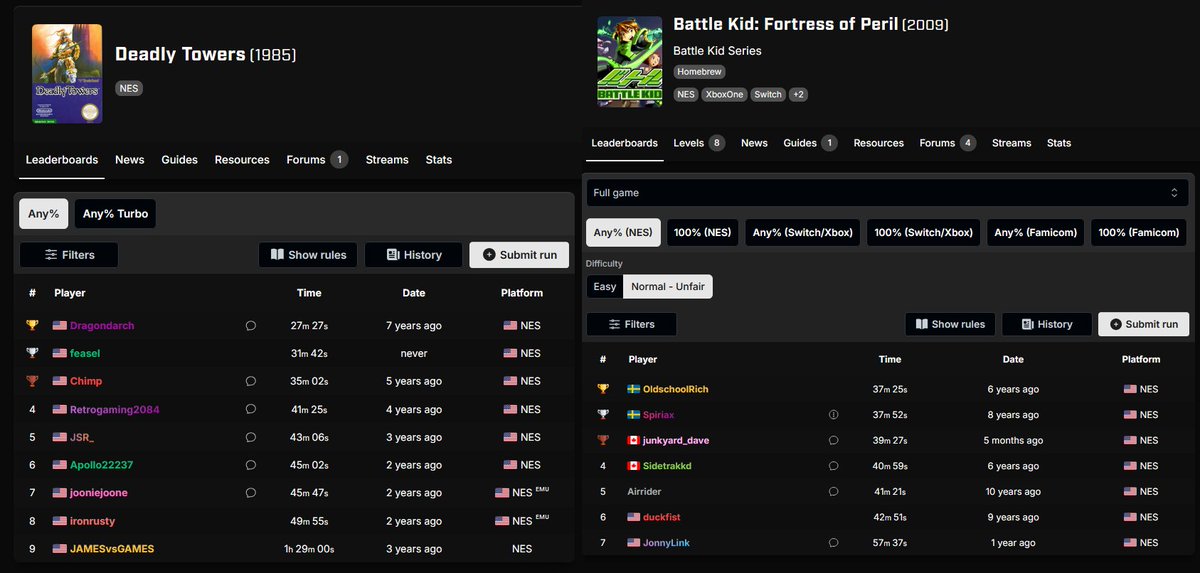Select 100% (Famicom) category
Viewport: 1200px width, 573px height.
[x=1140, y=233]
